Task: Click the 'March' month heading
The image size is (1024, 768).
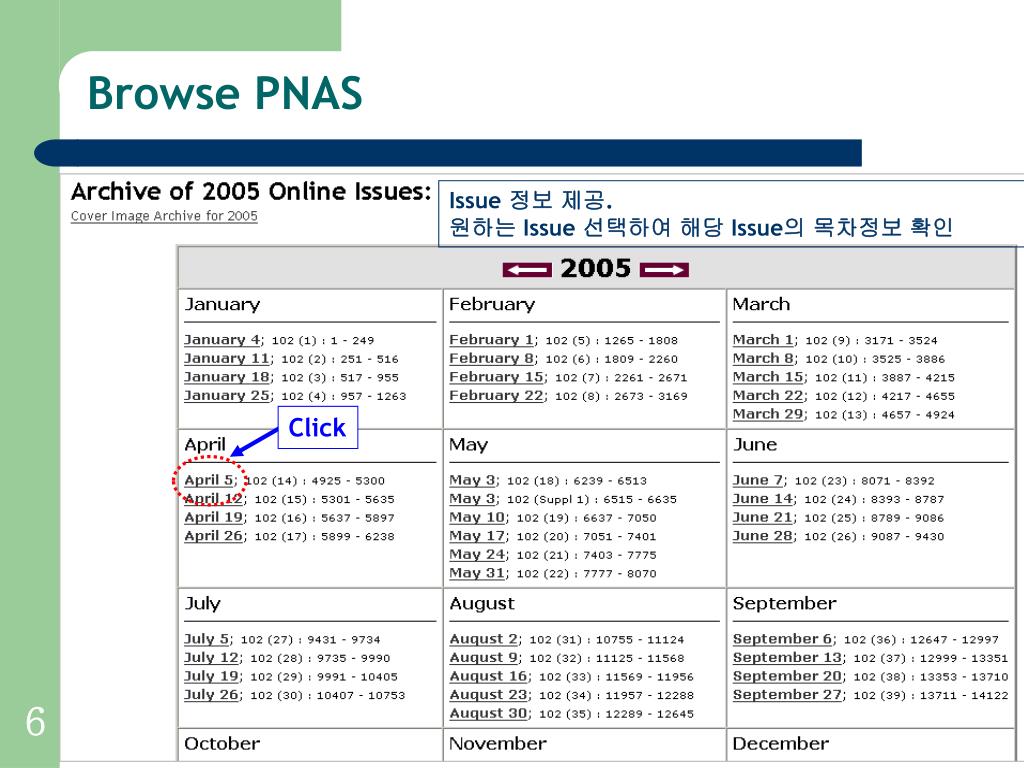Action: pos(761,304)
